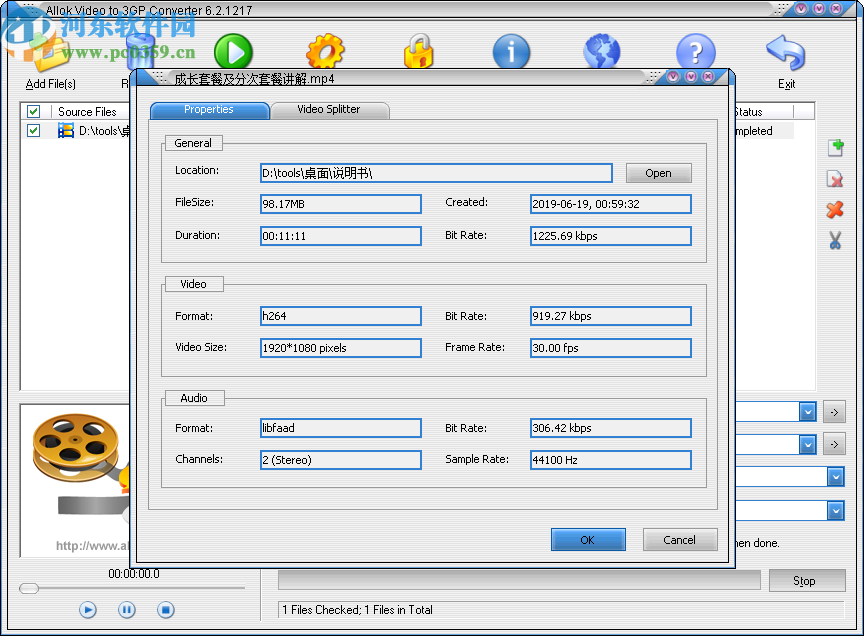Image resolution: width=864 pixels, height=636 pixels.
Task: Expand the second combo box dropdown arrow
Action: tap(807, 444)
